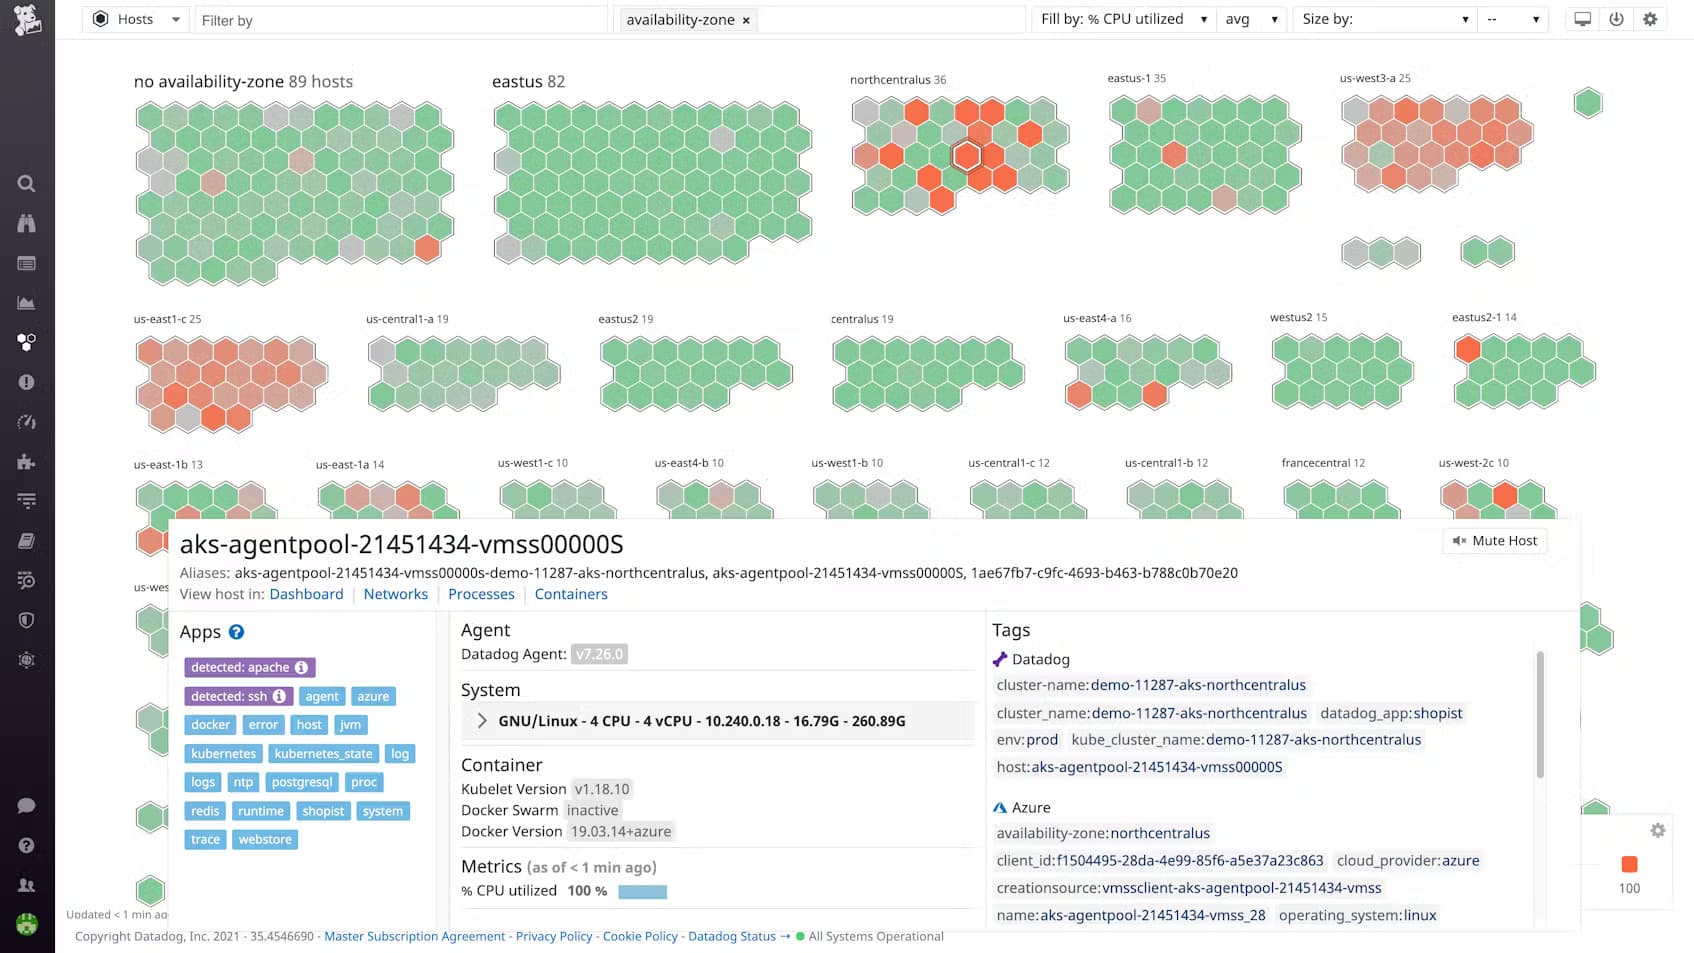
Task: Open the Size by dropdown
Action: click(x=1384, y=18)
